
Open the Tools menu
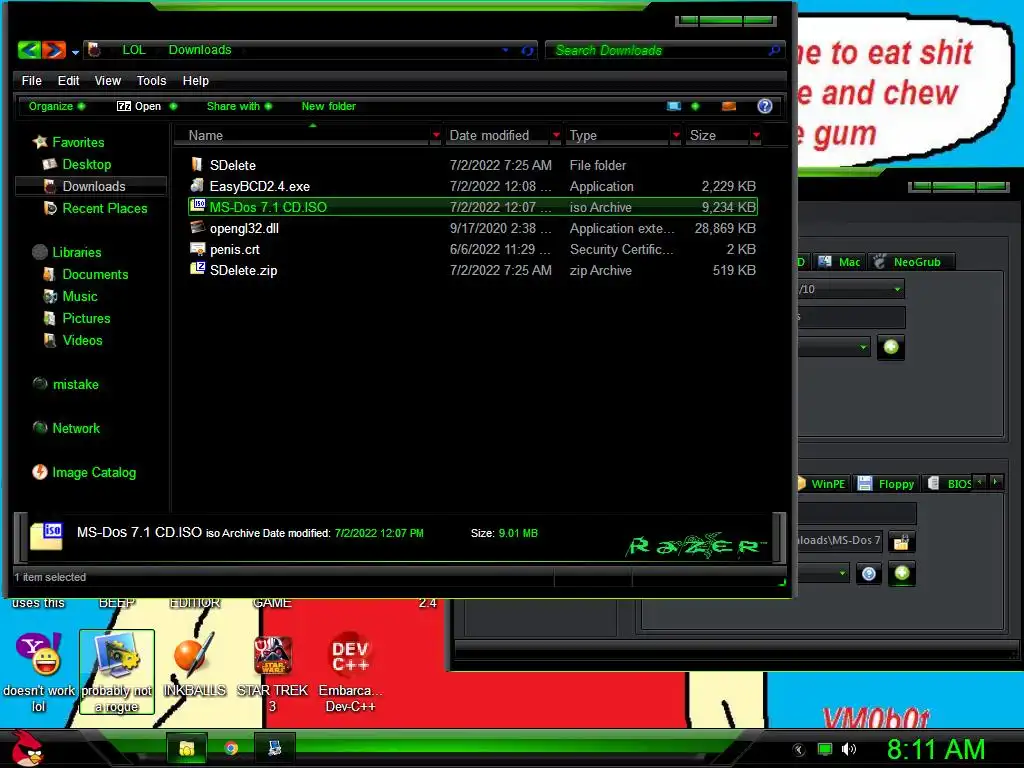[x=151, y=80]
